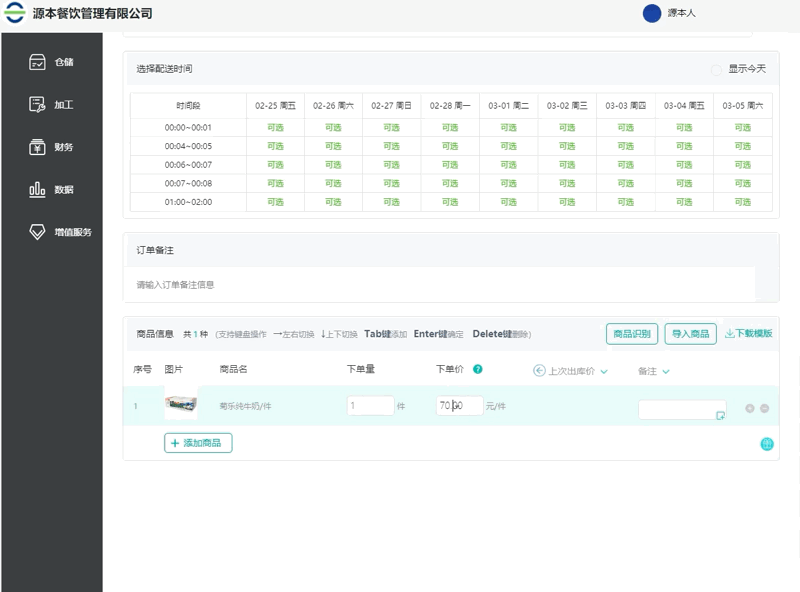Open the 增值服务 diamond icon
This screenshot has height=592, width=800.
tap(37, 232)
